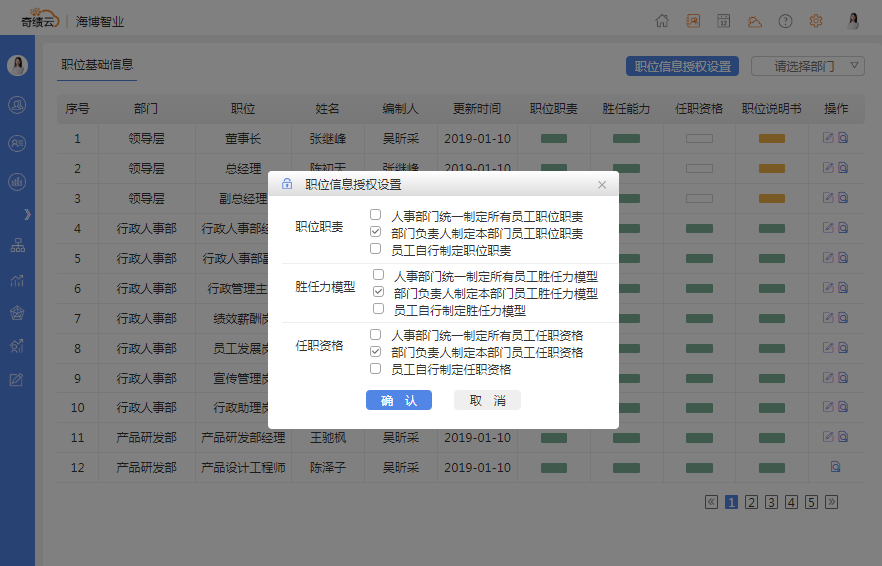The image size is (882, 566).
Task: Open the sidebar trend chart icon
Action: 17,280
